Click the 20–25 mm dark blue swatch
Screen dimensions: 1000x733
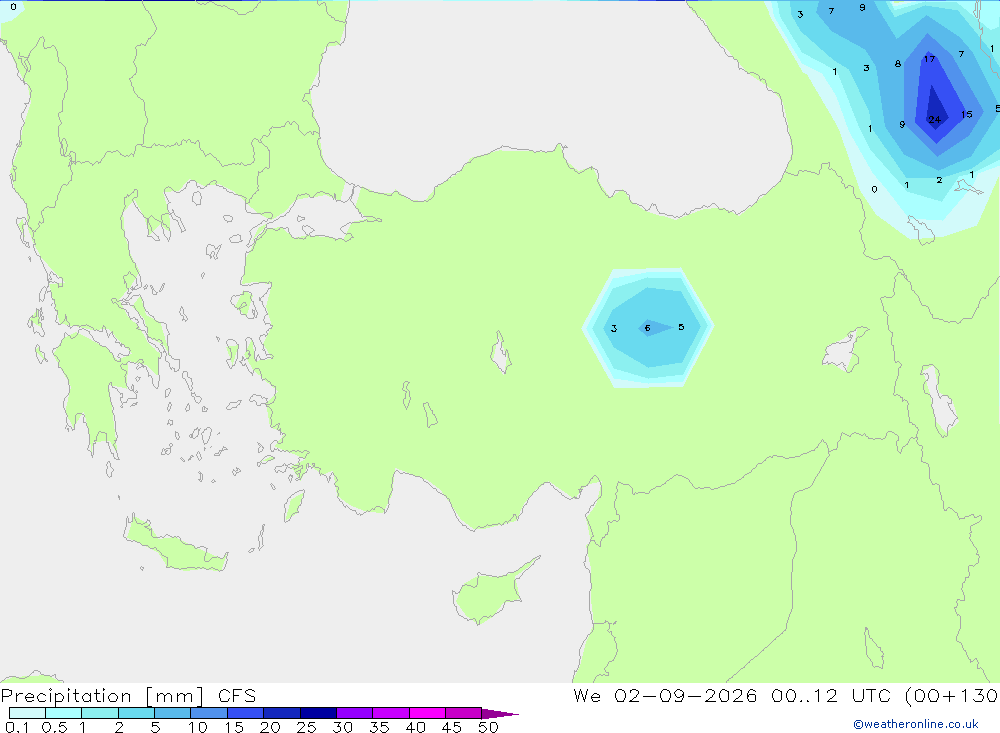coord(282,713)
